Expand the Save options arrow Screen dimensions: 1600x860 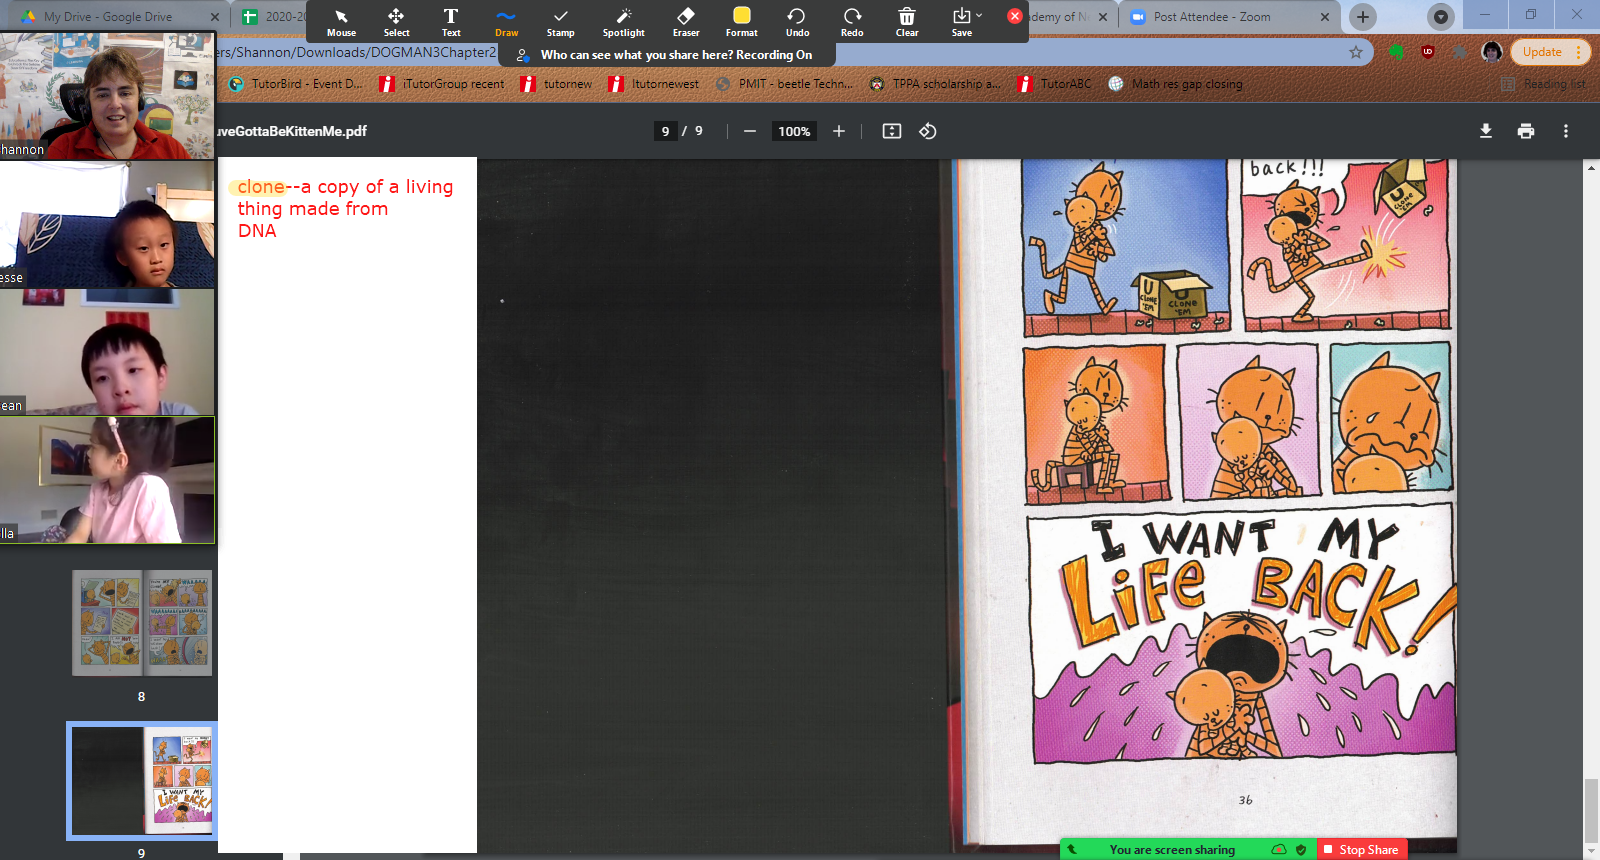pos(979,16)
